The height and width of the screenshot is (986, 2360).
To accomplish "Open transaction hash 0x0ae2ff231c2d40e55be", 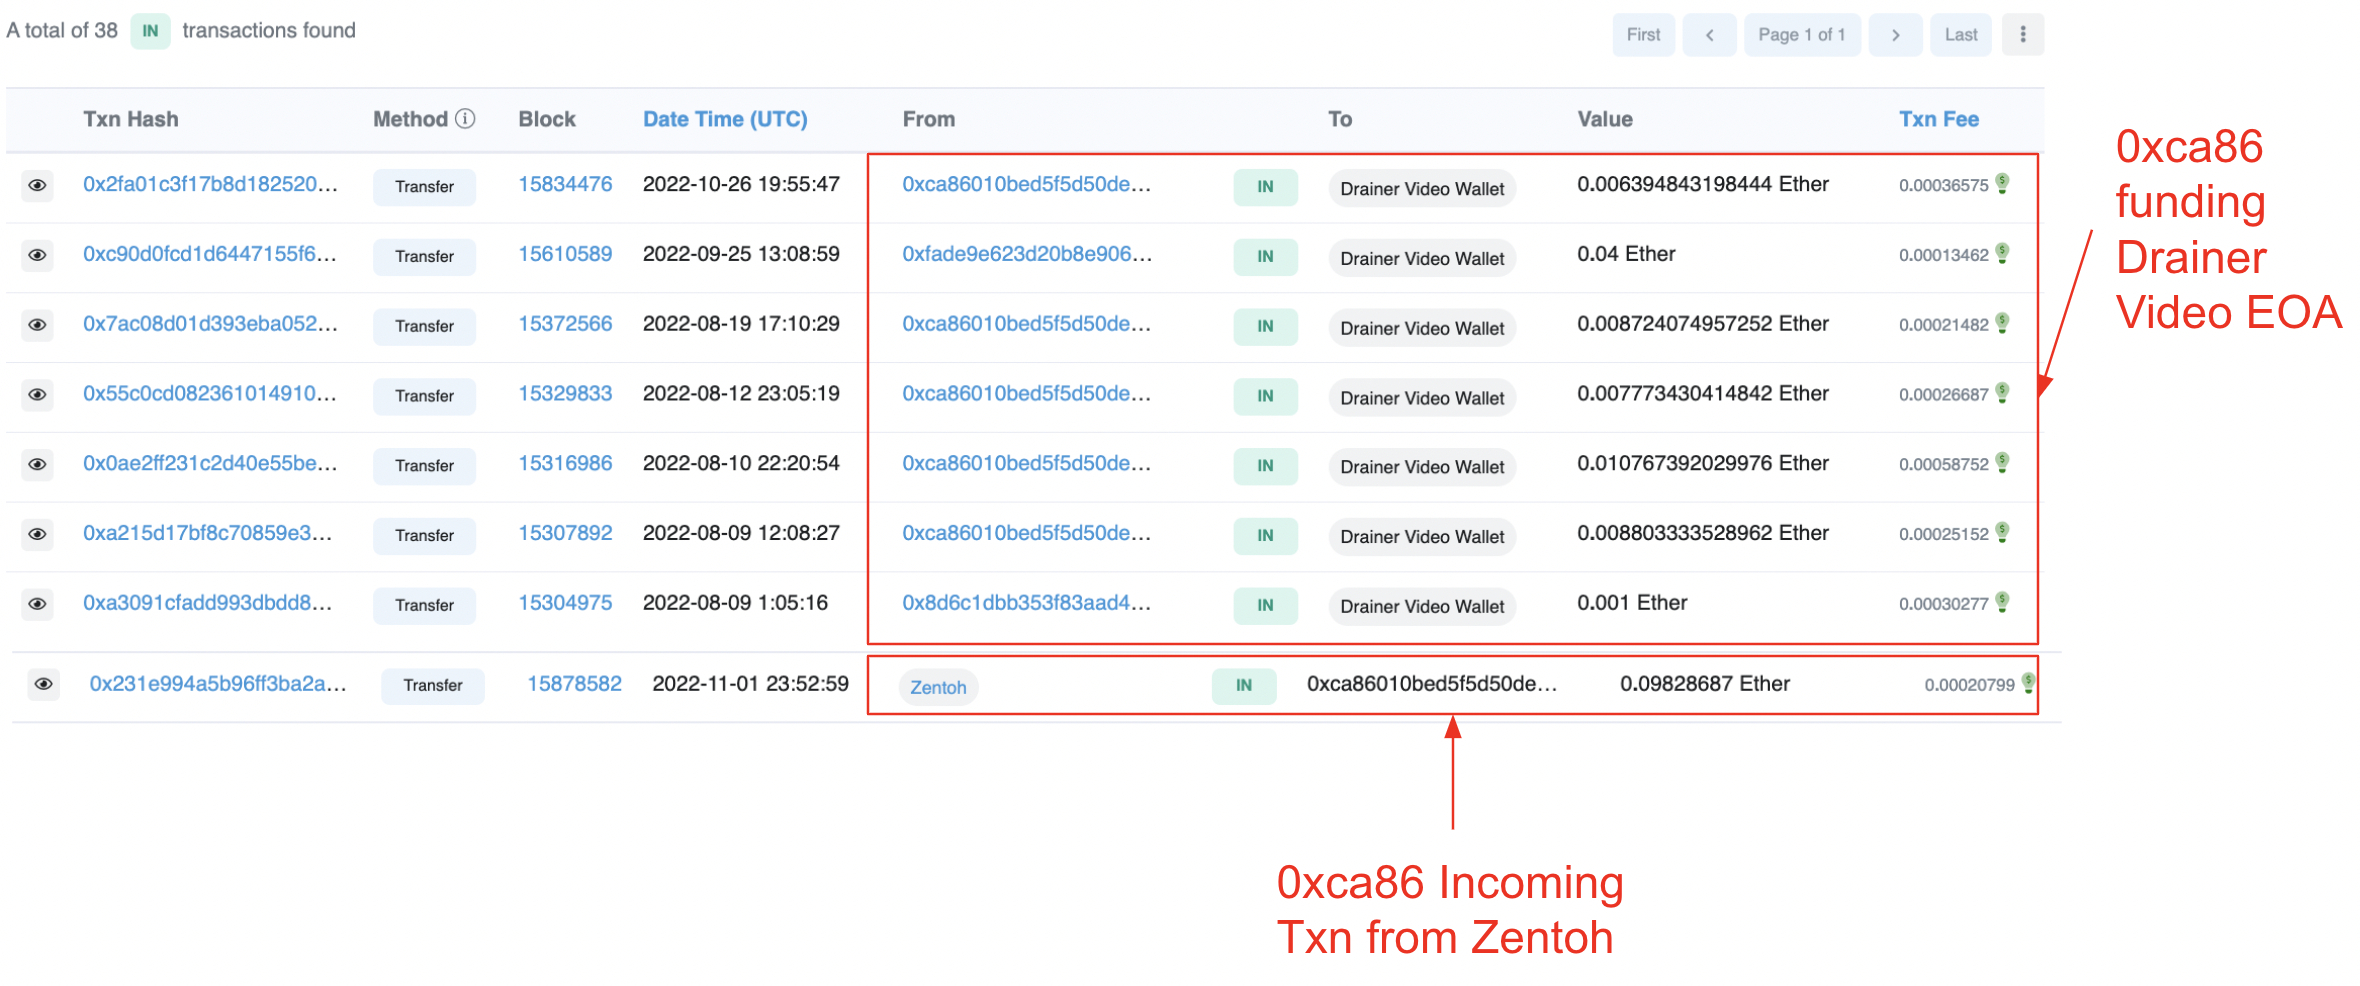I will (x=210, y=463).
